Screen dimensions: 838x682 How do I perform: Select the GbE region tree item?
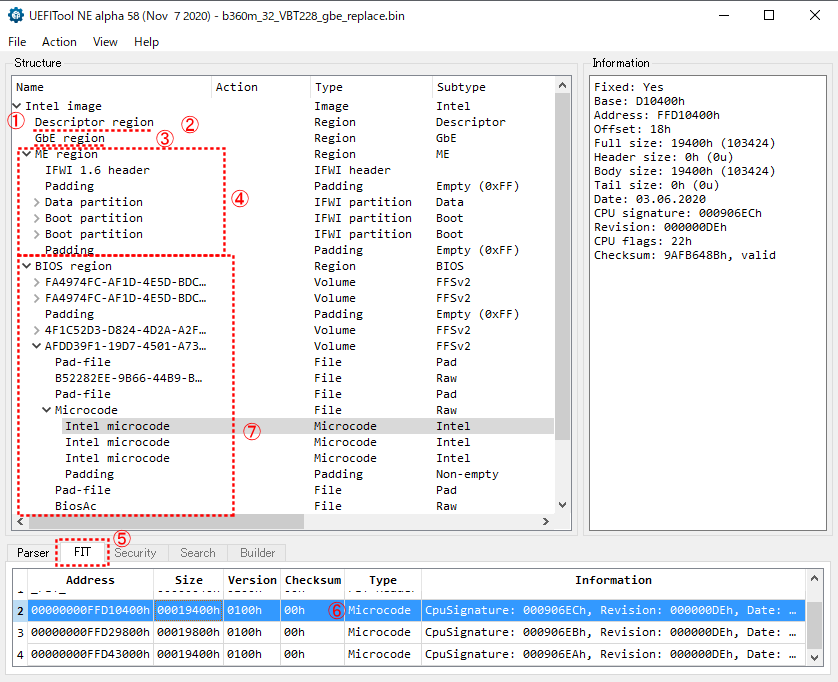coord(70,138)
